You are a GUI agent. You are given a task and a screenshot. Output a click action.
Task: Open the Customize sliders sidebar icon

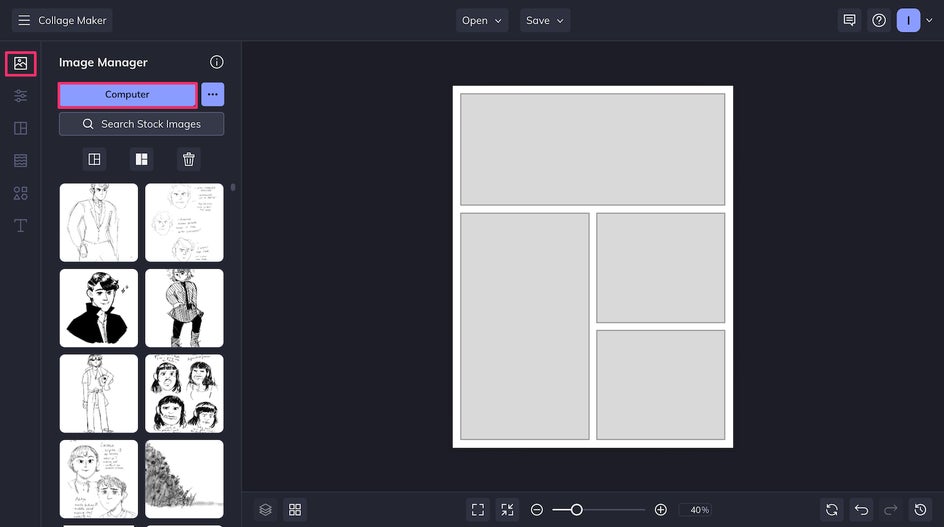(20, 96)
